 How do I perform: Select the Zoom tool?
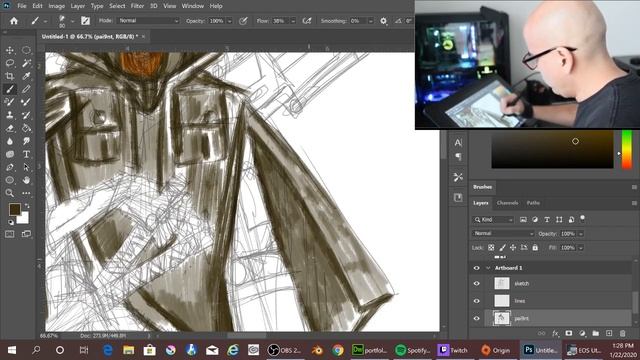[x=10, y=193]
